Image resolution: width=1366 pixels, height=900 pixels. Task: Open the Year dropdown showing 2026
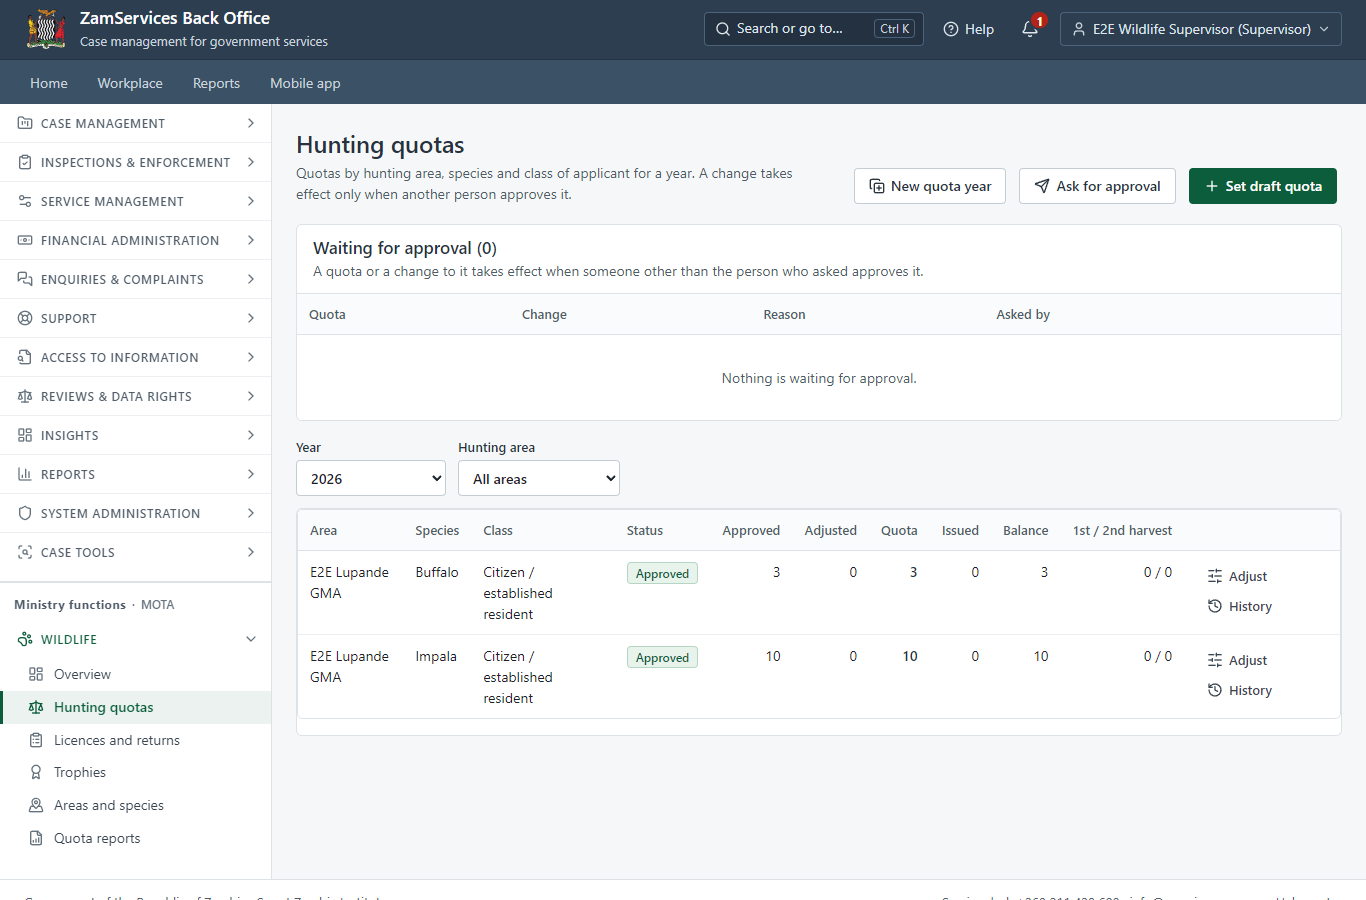pos(371,478)
